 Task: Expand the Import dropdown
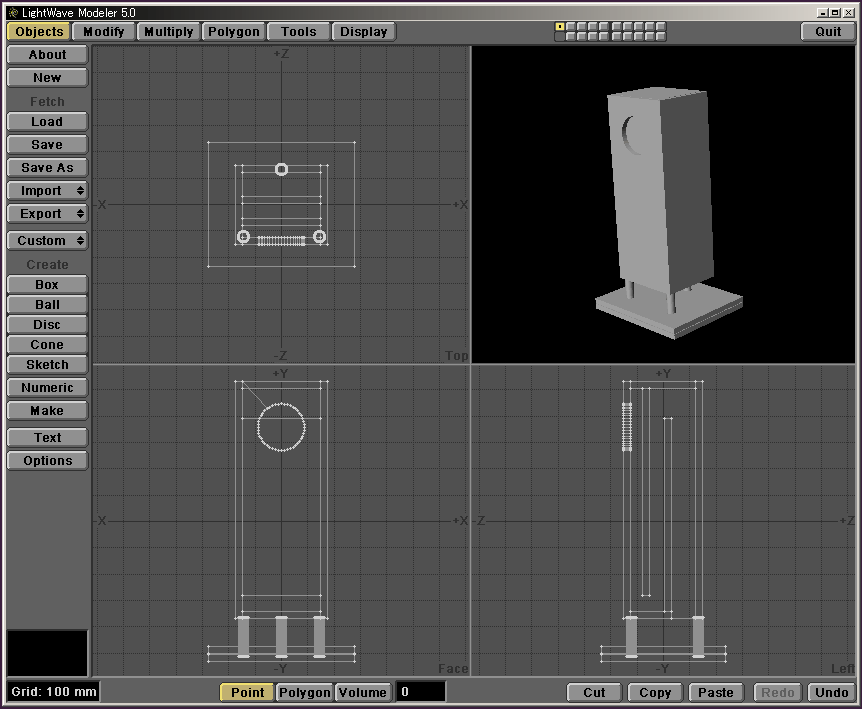click(x=47, y=191)
